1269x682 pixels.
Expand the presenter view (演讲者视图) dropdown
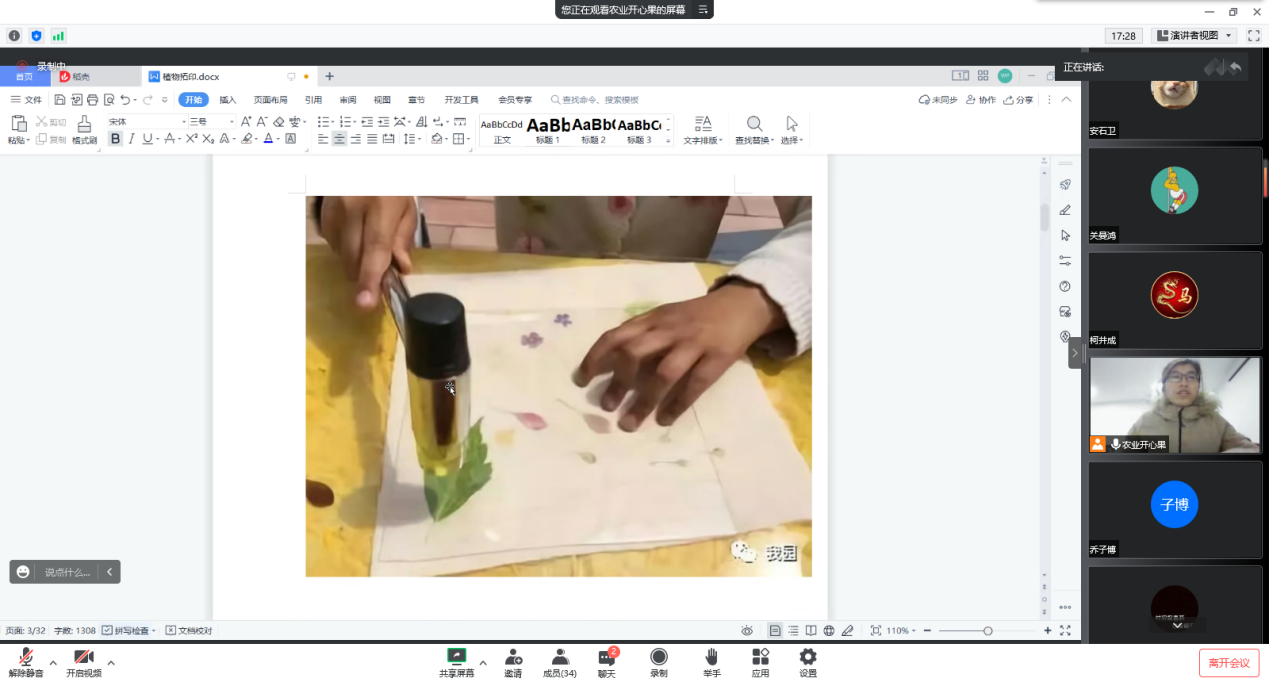[x=1228, y=36]
